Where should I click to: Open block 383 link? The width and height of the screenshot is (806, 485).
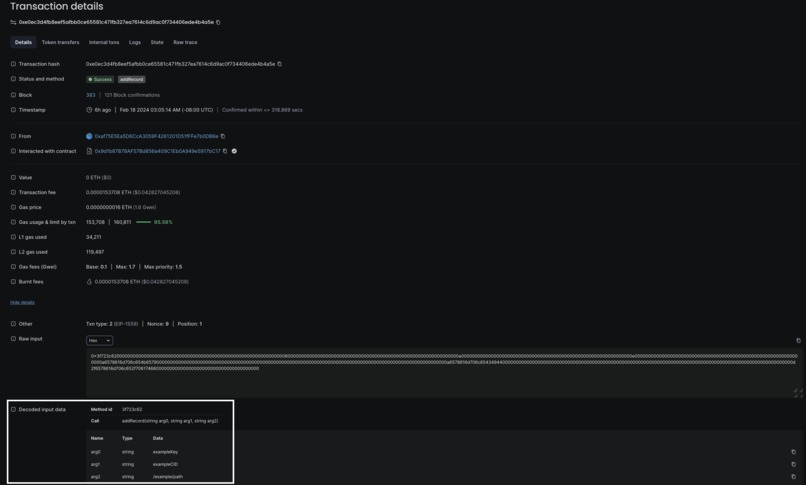[90, 95]
